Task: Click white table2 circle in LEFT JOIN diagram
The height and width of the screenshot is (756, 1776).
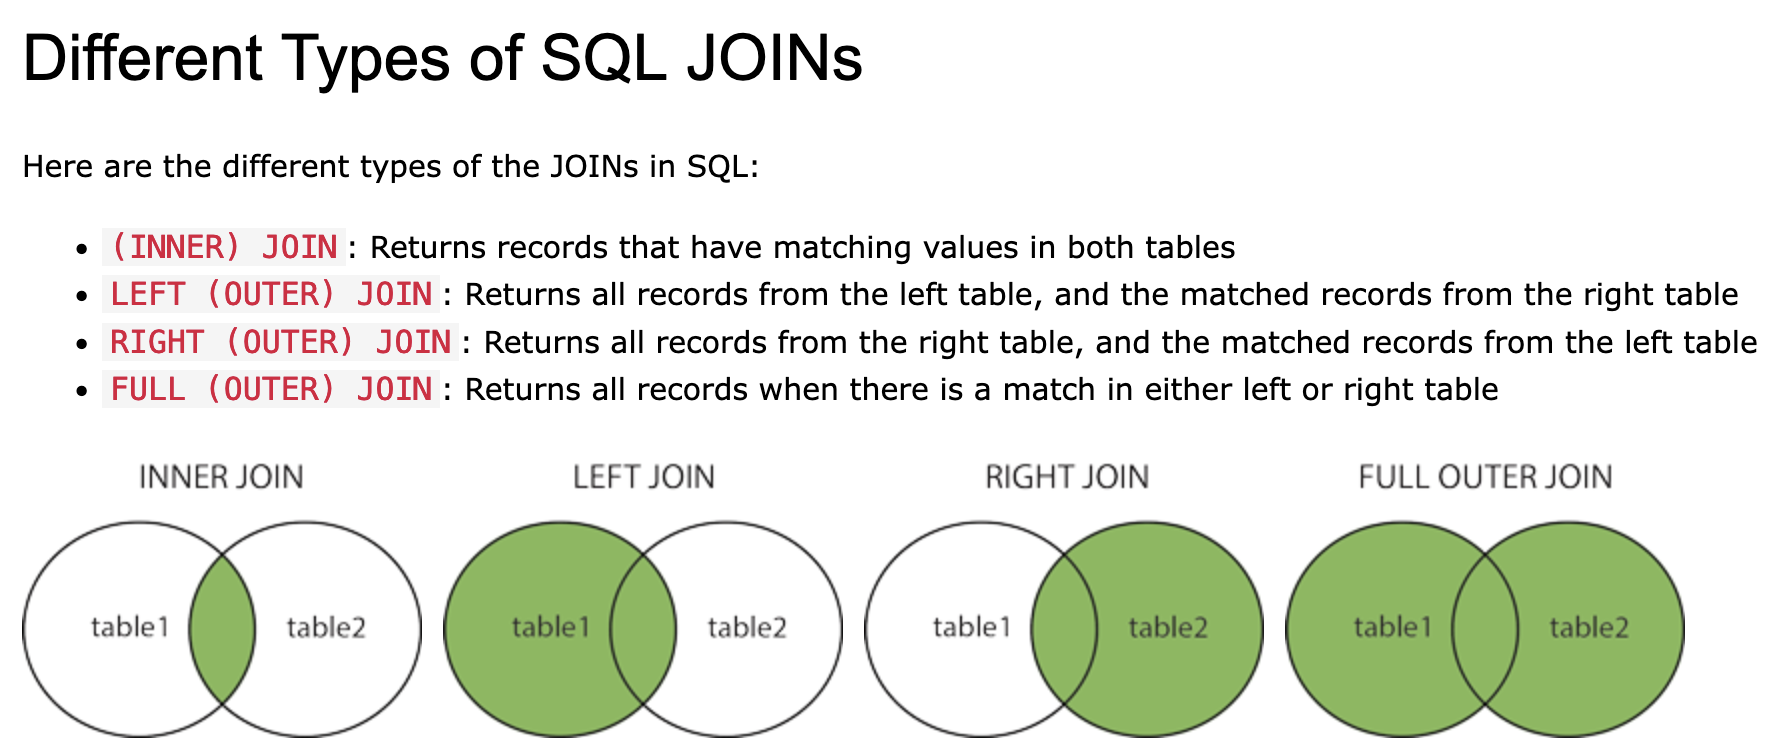Action: 748,628
